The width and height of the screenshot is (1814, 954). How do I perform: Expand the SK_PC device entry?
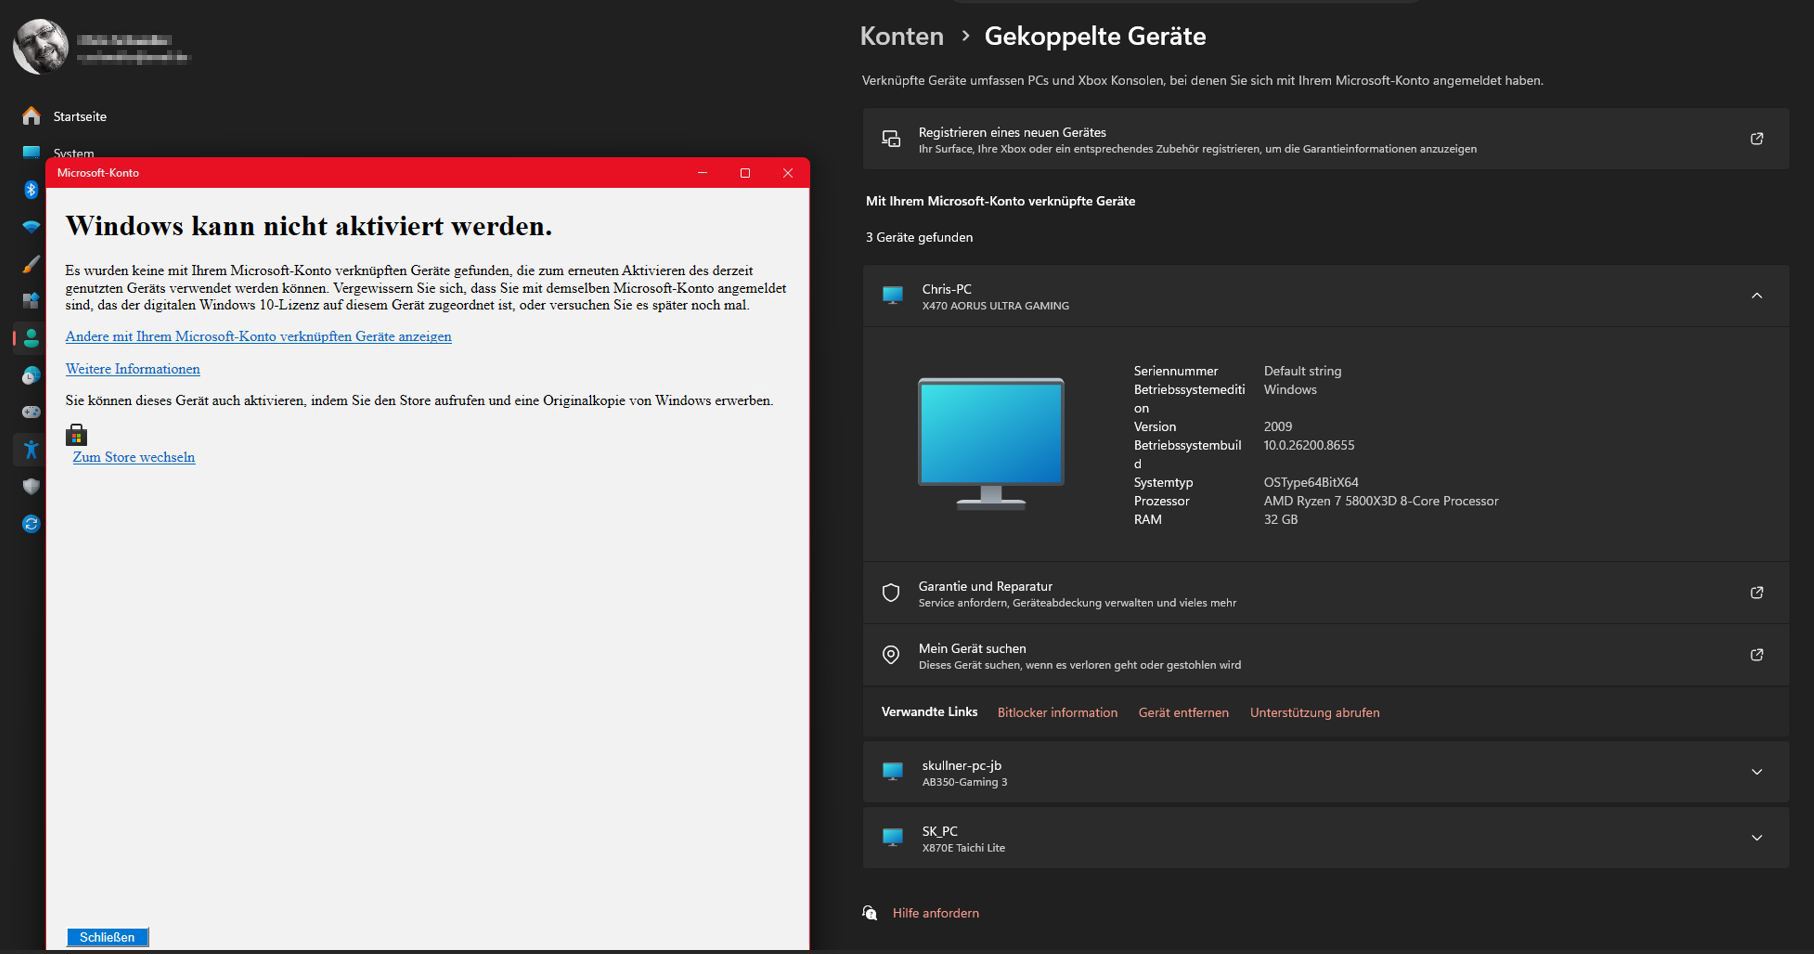coord(1756,838)
